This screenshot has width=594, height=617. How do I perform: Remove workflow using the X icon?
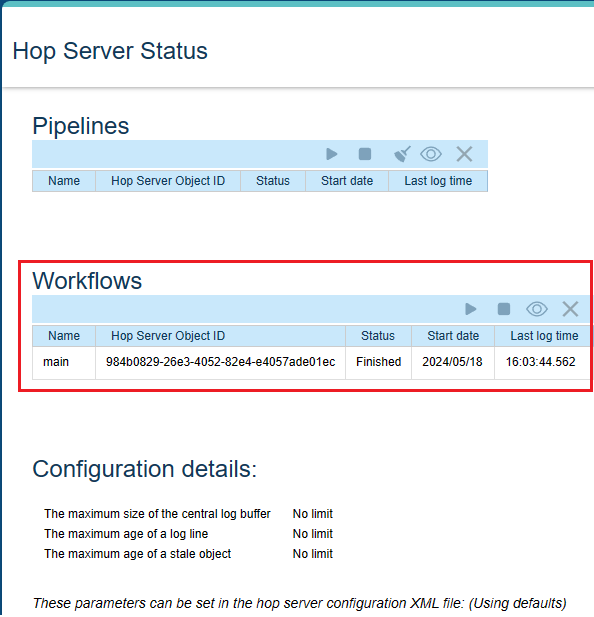pos(570,309)
